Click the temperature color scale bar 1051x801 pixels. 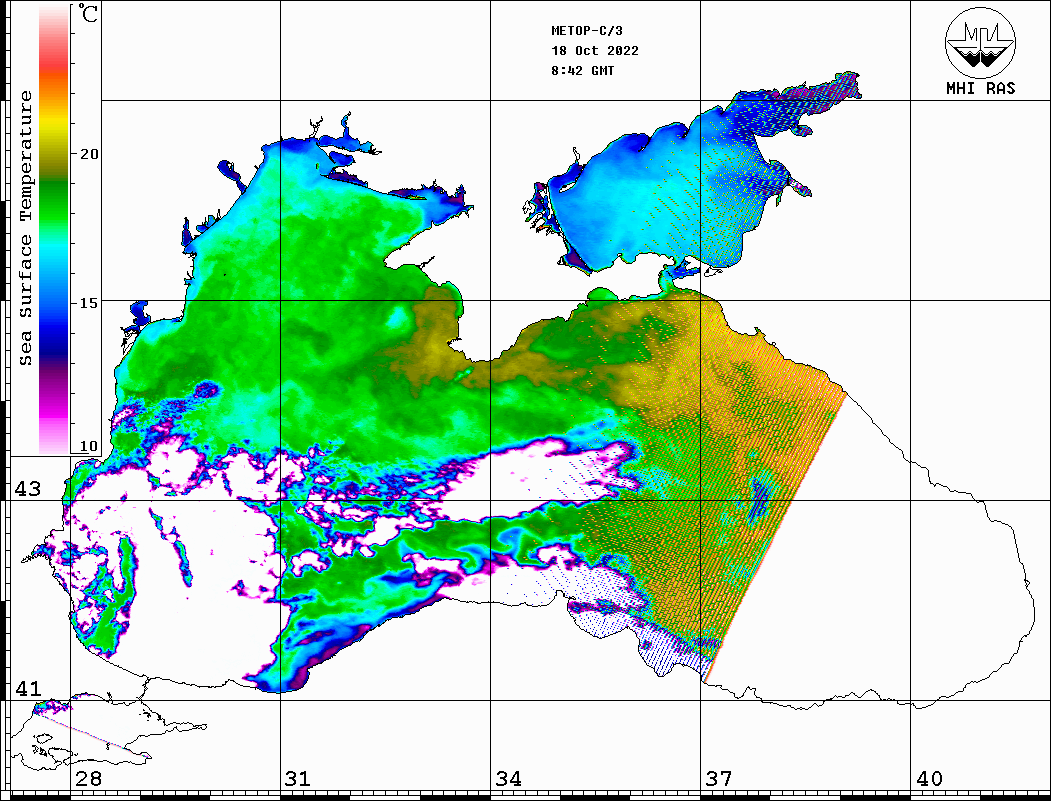click(x=54, y=230)
